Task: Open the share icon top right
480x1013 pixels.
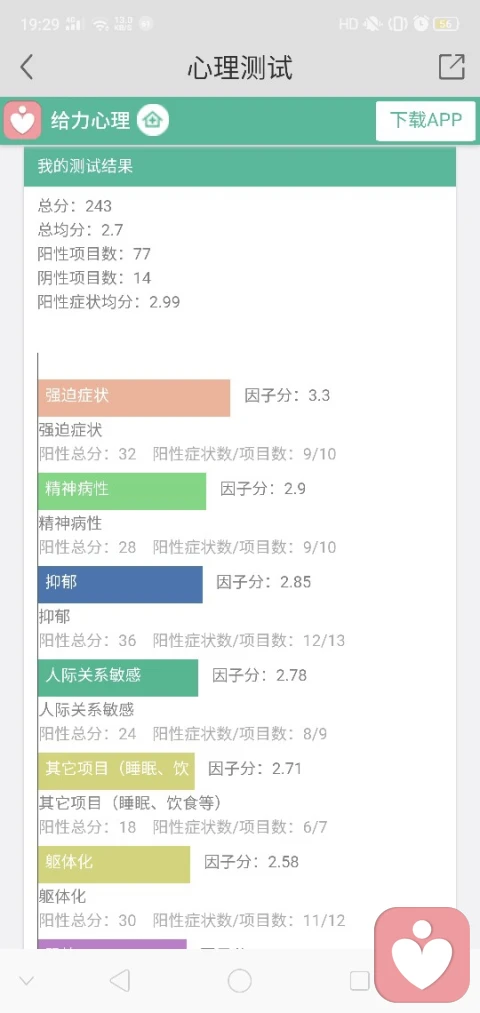Action: pos(452,67)
